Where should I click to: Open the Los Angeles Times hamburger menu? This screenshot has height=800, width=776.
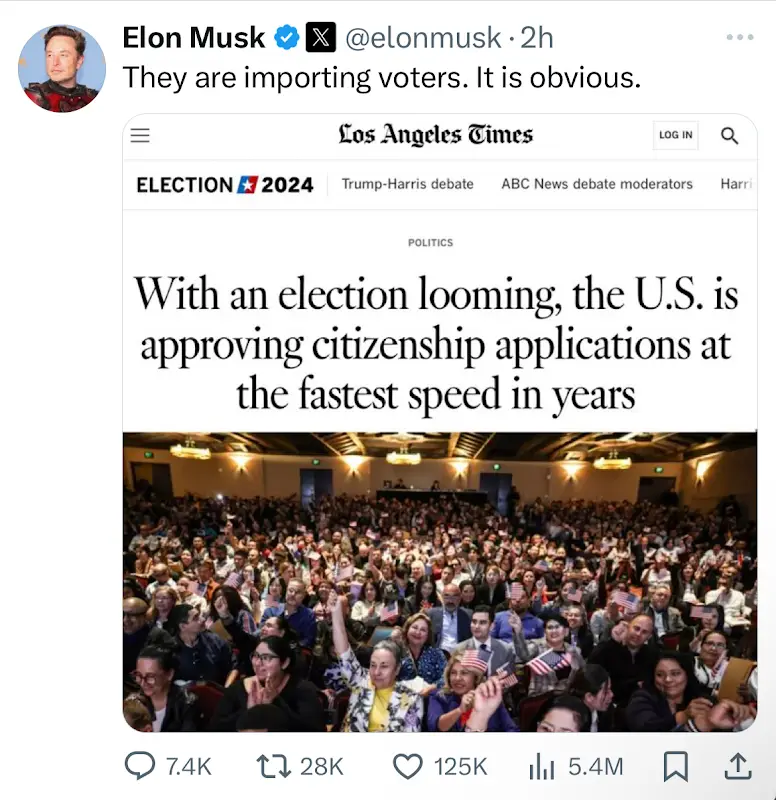[x=141, y=136]
